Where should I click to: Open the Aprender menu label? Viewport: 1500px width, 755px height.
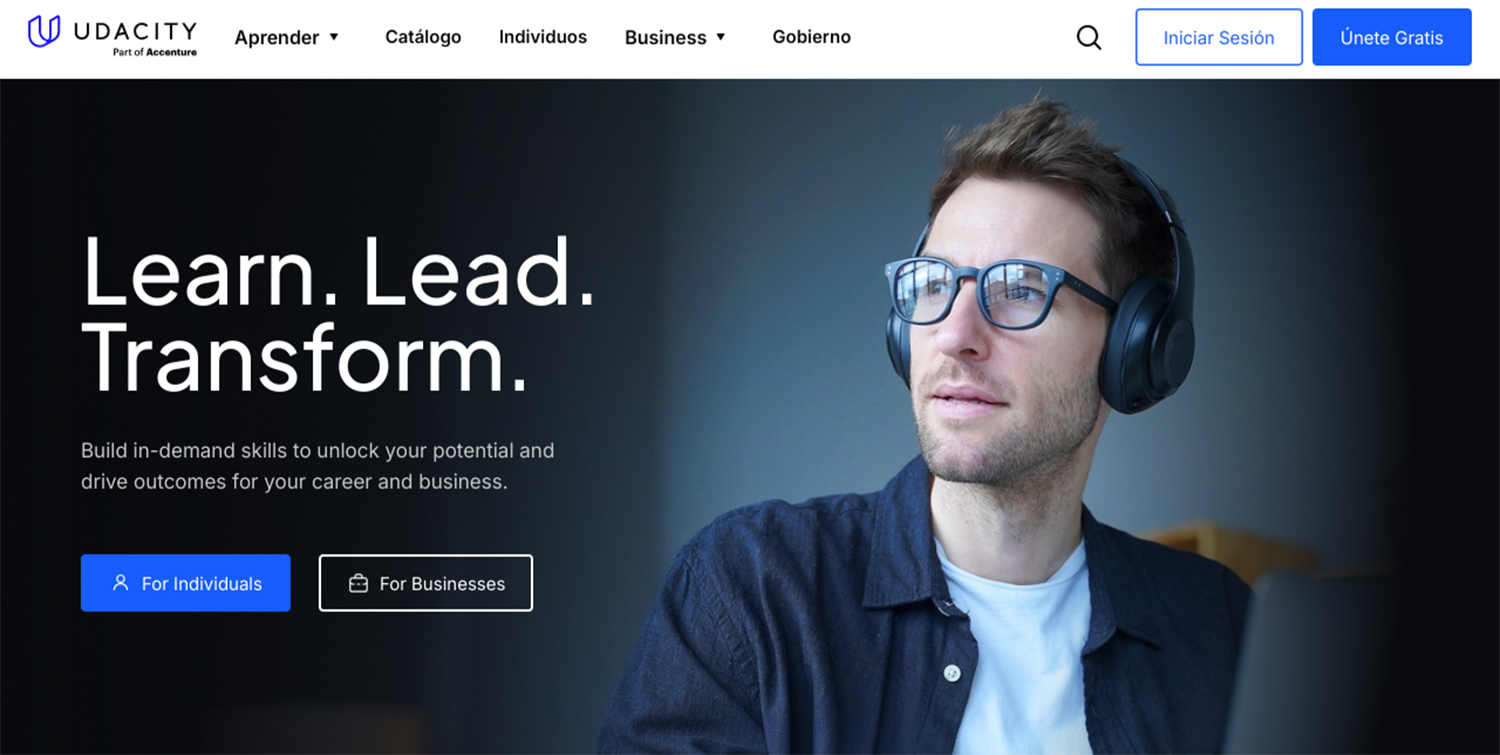pyautogui.click(x=277, y=37)
